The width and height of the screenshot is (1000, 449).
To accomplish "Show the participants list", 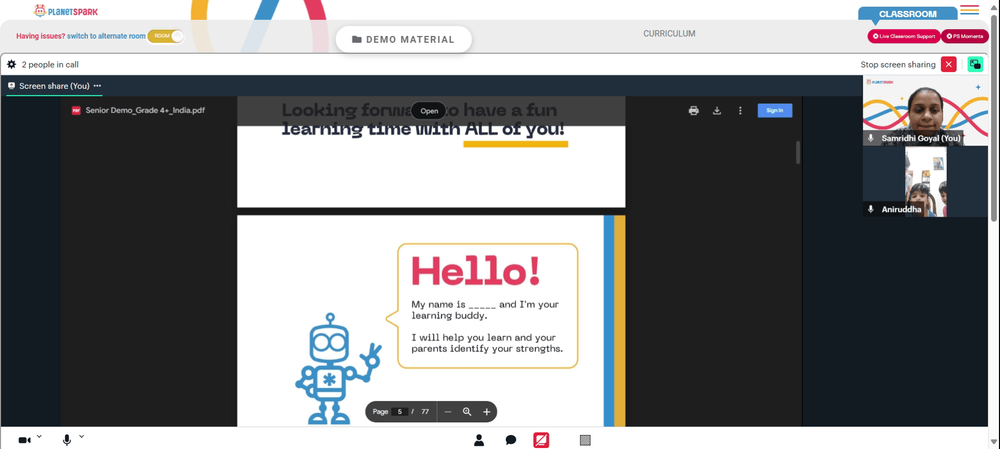I will (x=479, y=440).
